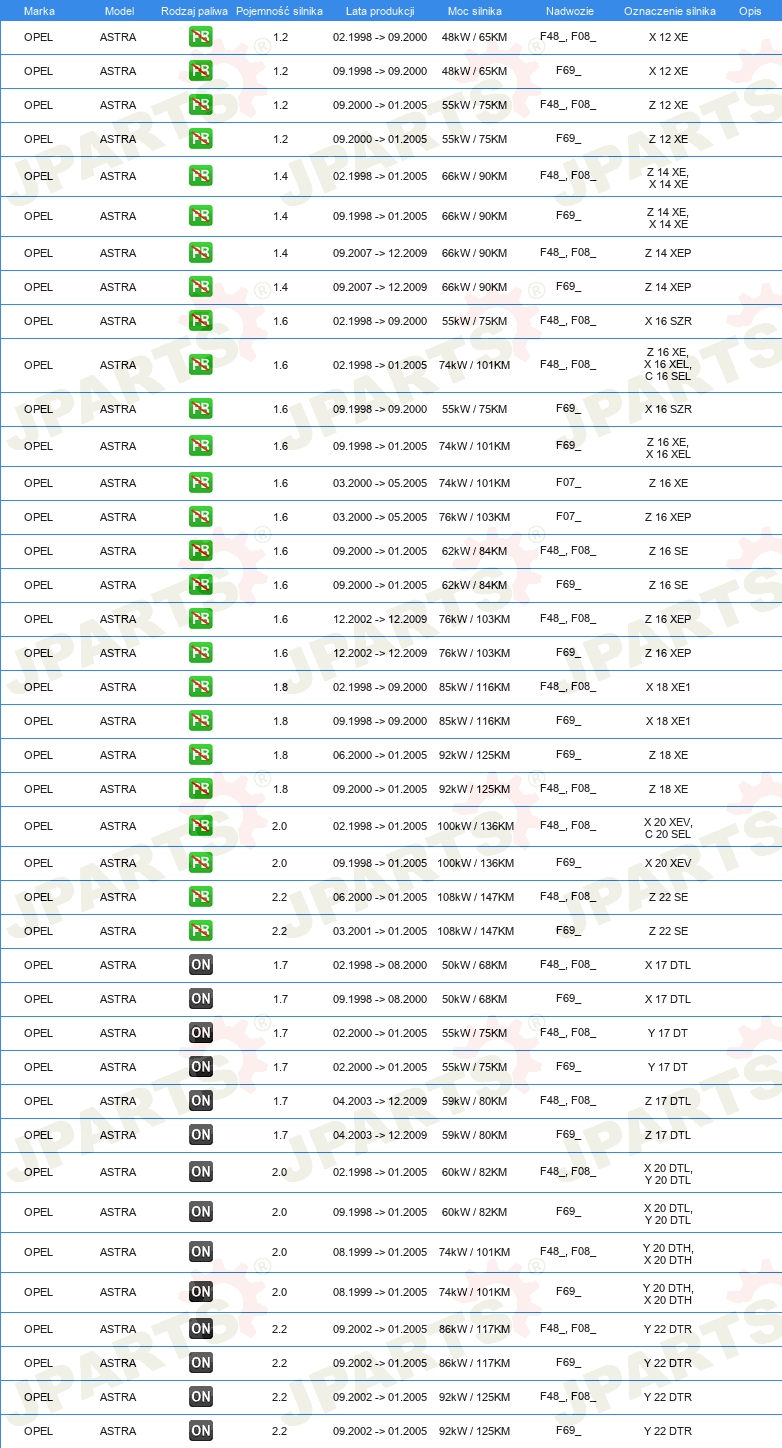Click the PB petrol icon in the Z 12 XE F69_ row
The height and width of the screenshot is (1448, 782).
click(x=201, y=139)
